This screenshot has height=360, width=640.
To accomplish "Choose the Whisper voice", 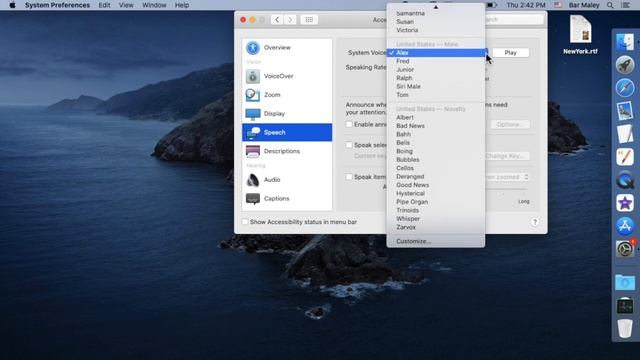I will [436, 219].
